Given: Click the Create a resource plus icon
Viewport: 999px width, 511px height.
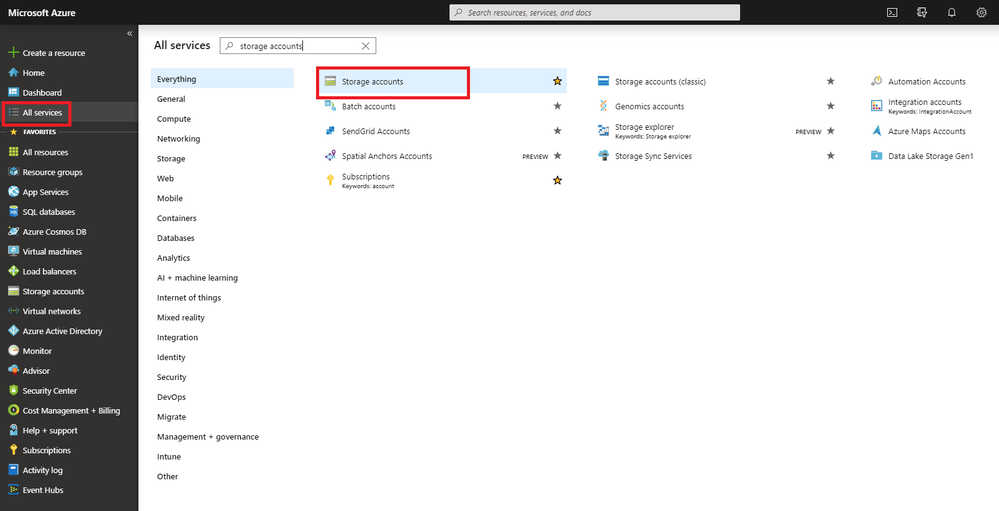Looking at the screenshot, I should click(13, 53).
